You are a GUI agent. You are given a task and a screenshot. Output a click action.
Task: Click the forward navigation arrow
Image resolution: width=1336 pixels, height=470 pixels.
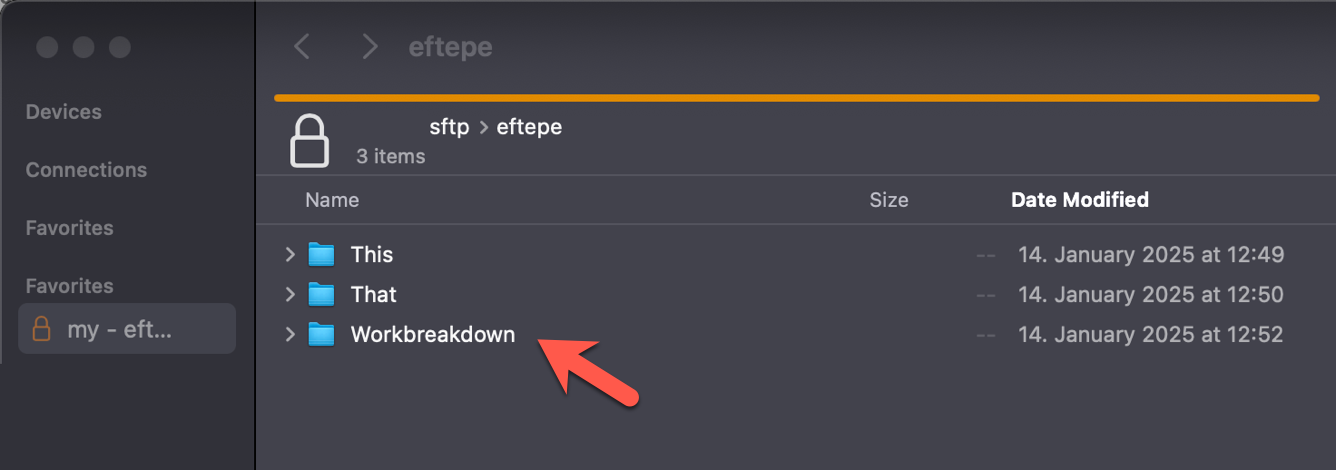370,46
